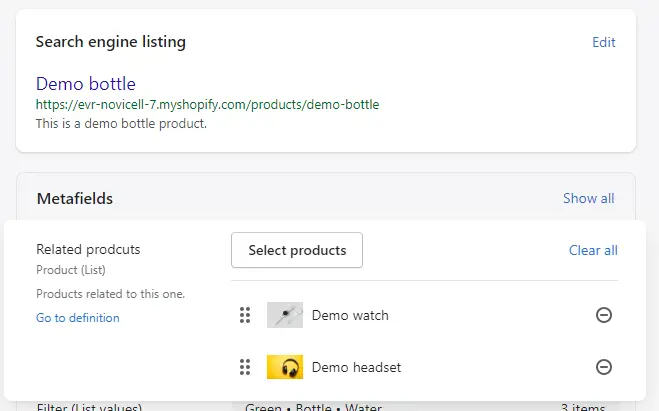Grab the drag handle beside Demo watch
The width and height of the screenshot is (659, 411).
coord(245,315)
